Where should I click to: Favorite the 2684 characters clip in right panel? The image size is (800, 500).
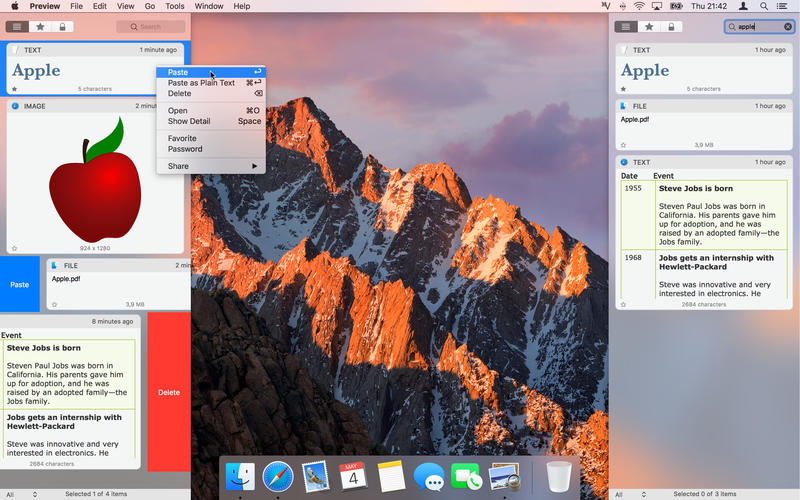point(623,305)
